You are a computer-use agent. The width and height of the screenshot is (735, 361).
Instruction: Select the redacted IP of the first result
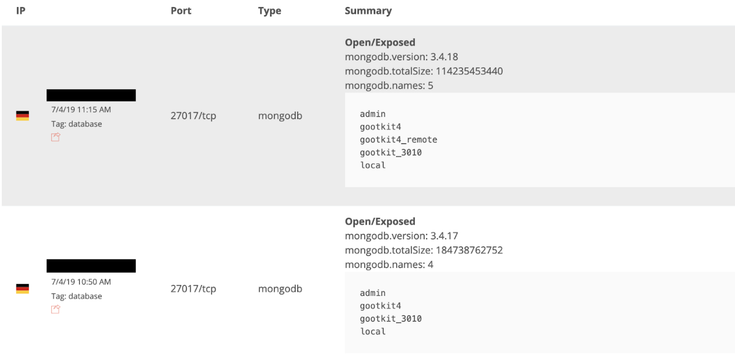pyautogui.click(x=91, y=95)
